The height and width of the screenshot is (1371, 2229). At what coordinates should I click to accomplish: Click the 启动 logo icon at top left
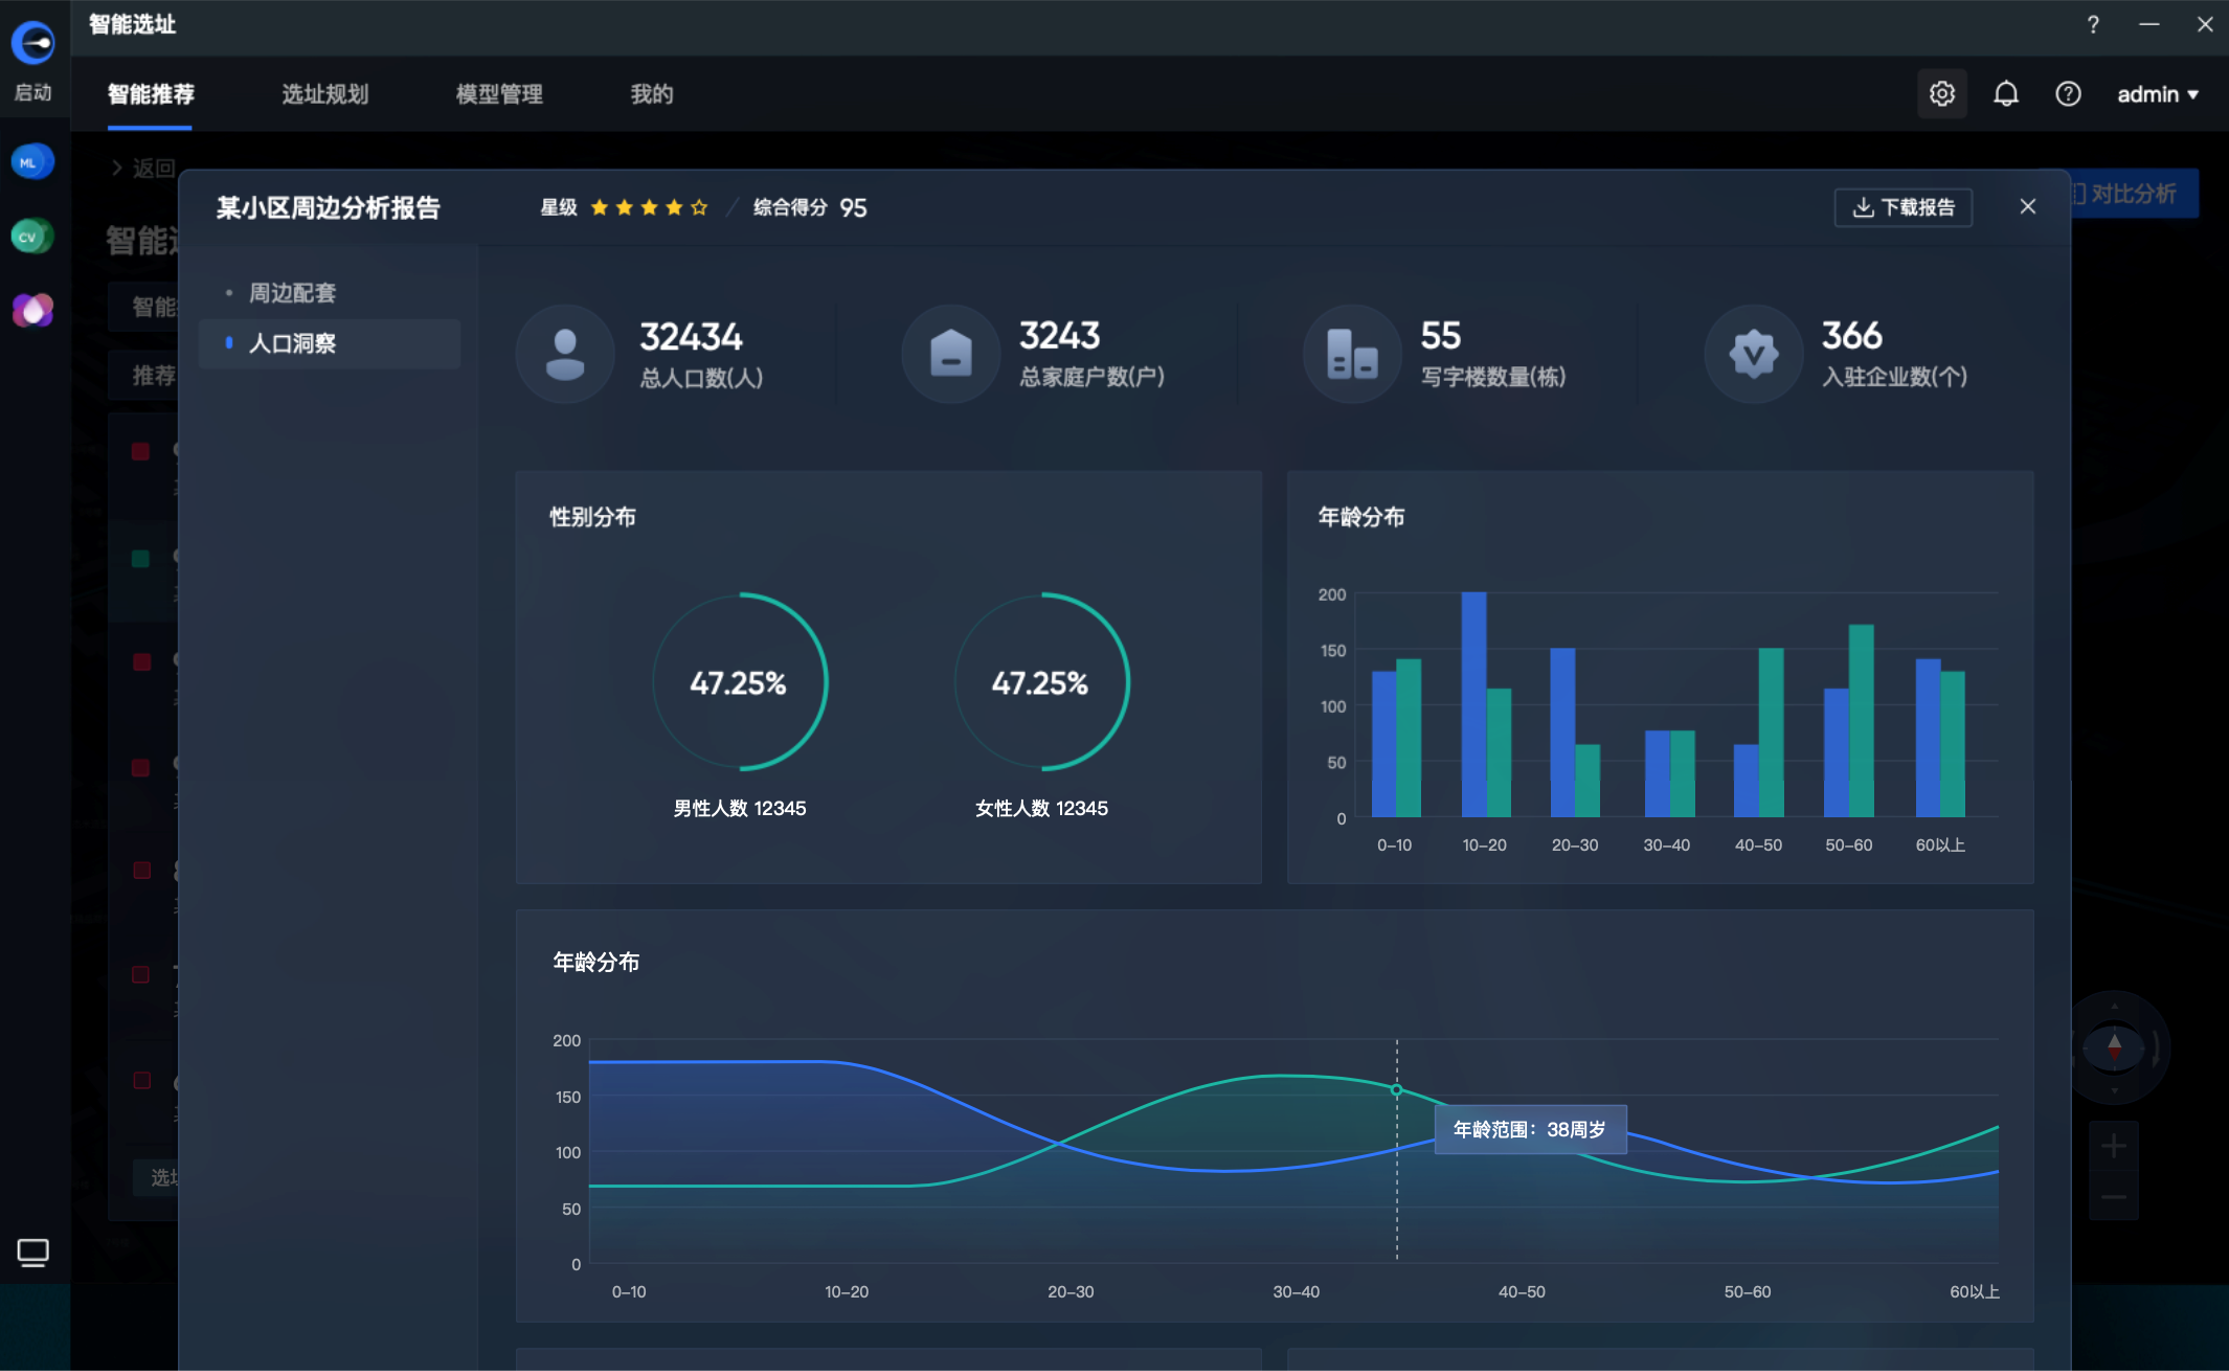click(x=33, y=42)
